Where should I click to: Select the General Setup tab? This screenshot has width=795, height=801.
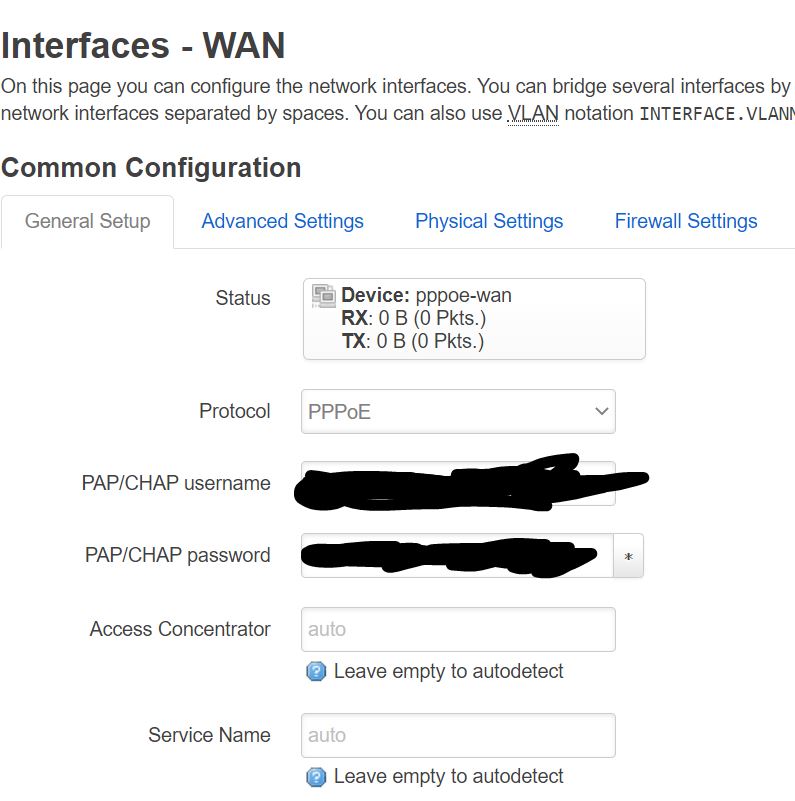(88, 221)
